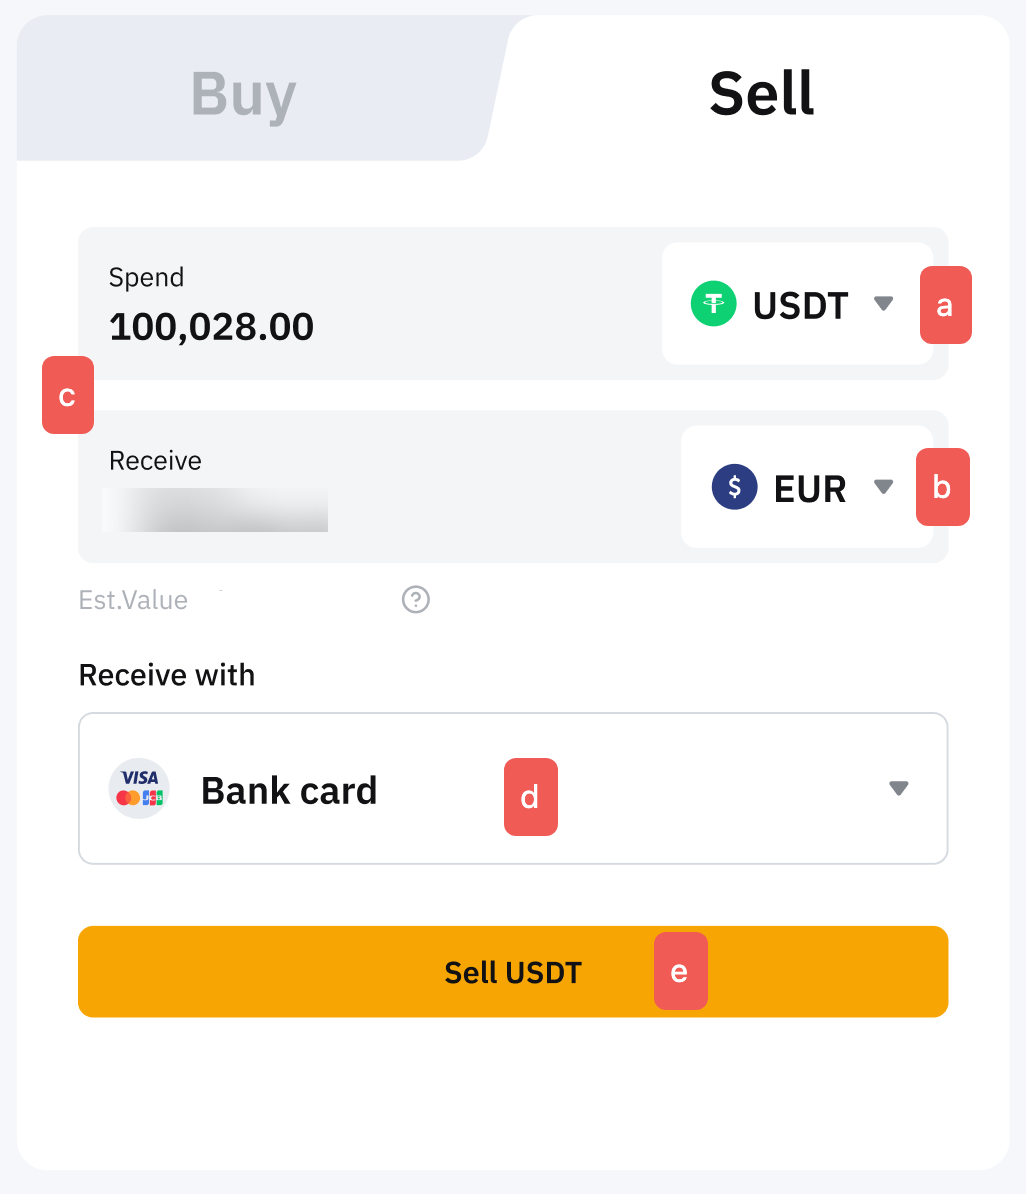Click the red marker labeled d

[x=530, y=797]
